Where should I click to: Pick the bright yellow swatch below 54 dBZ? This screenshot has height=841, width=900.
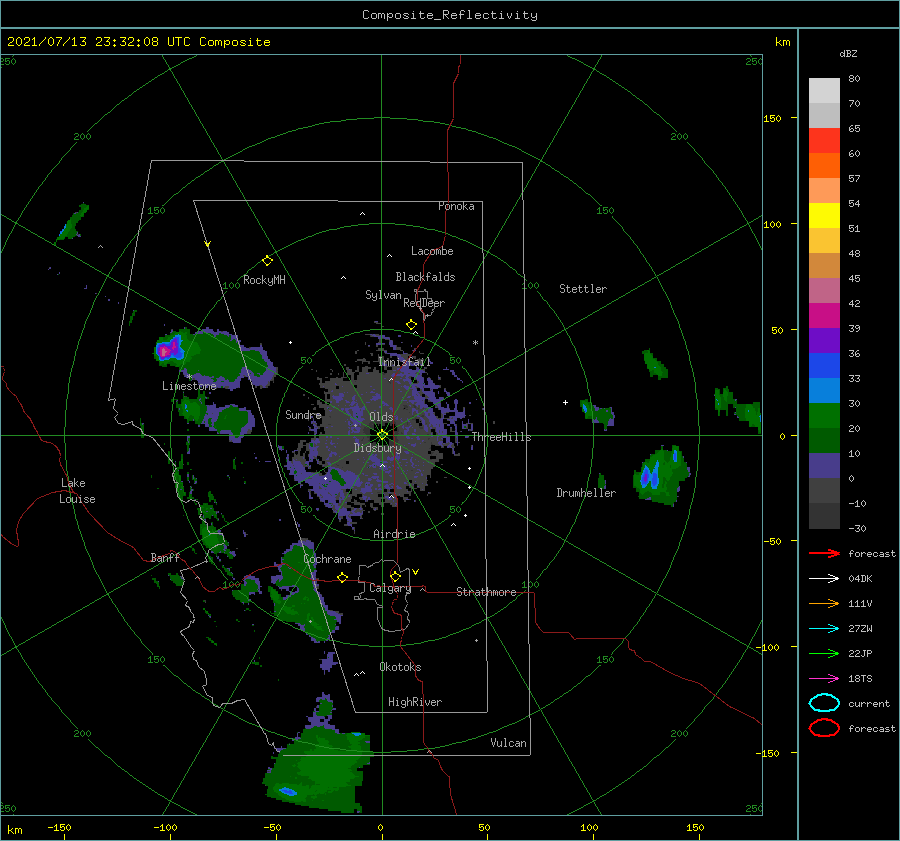824,215
